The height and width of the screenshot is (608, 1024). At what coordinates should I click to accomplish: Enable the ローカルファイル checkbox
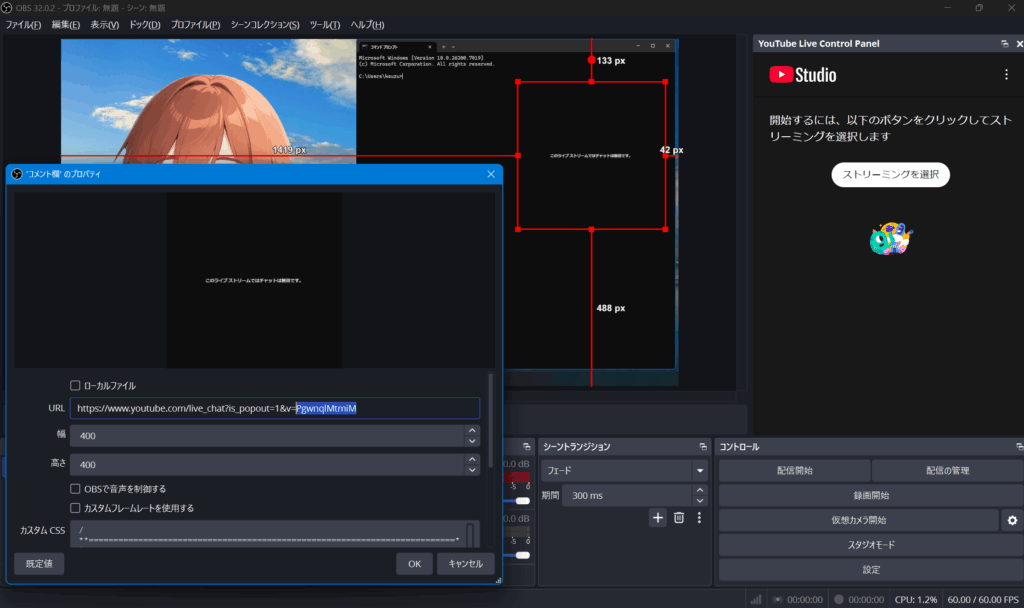(75, 385)
